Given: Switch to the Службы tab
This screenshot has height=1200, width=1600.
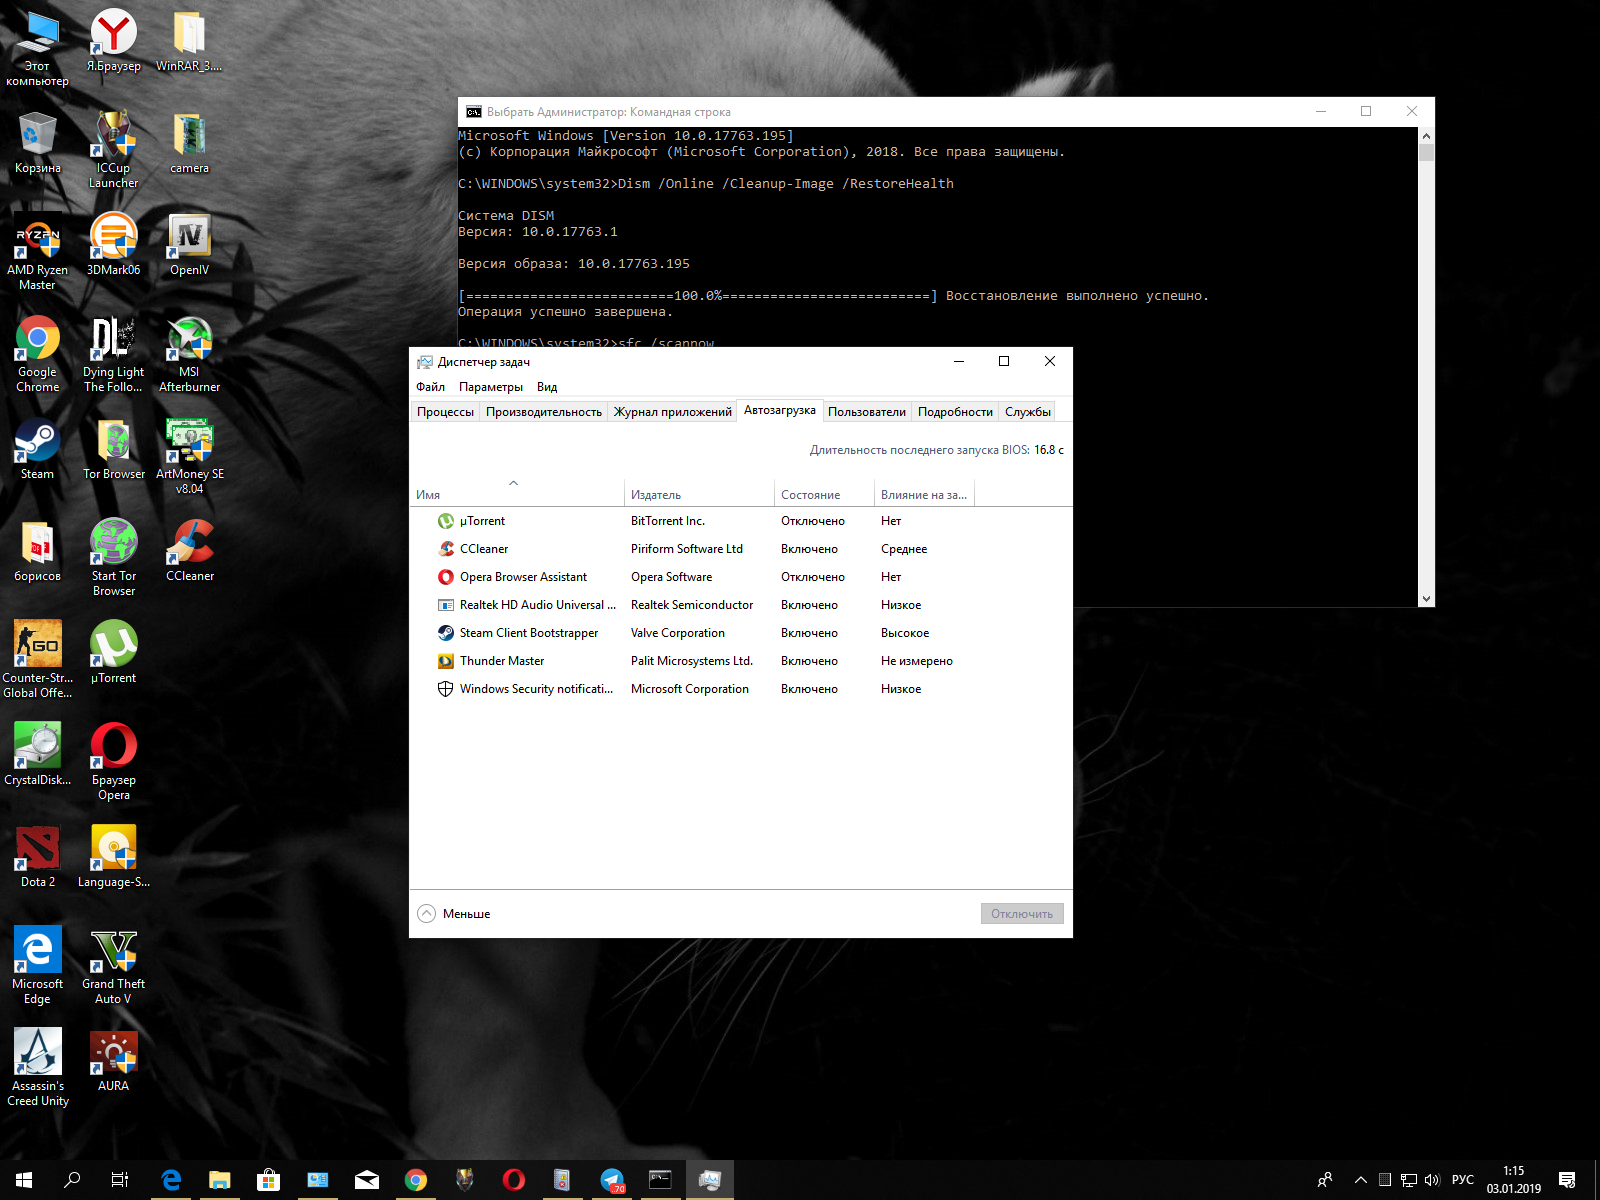Looking at the screenshot, I should click(x=1028, y=412).
